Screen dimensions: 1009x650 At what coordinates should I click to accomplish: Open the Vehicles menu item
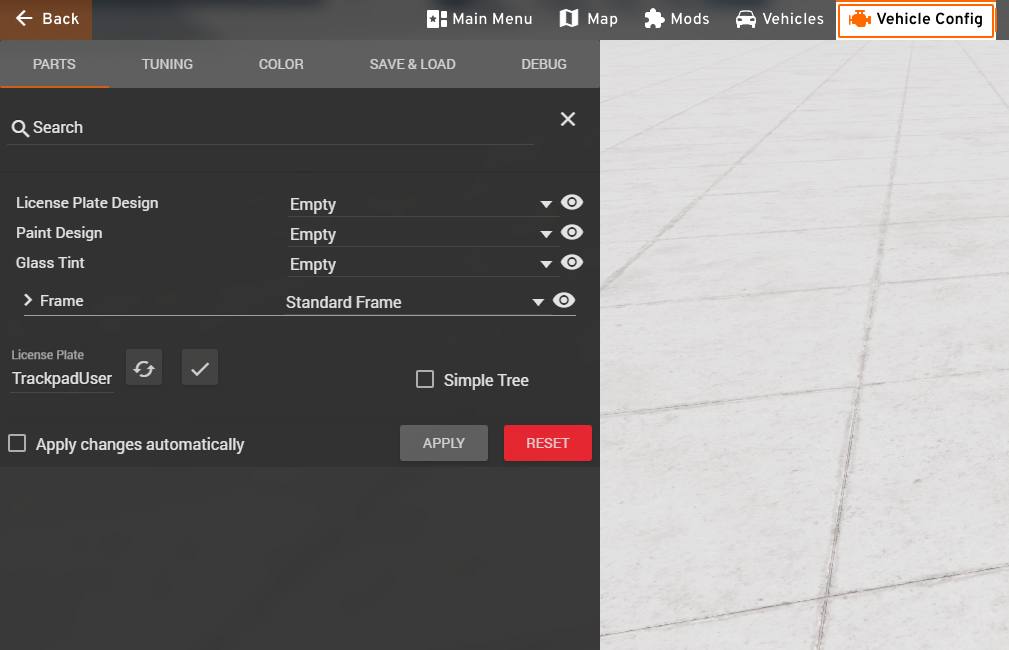pos(780,19)
